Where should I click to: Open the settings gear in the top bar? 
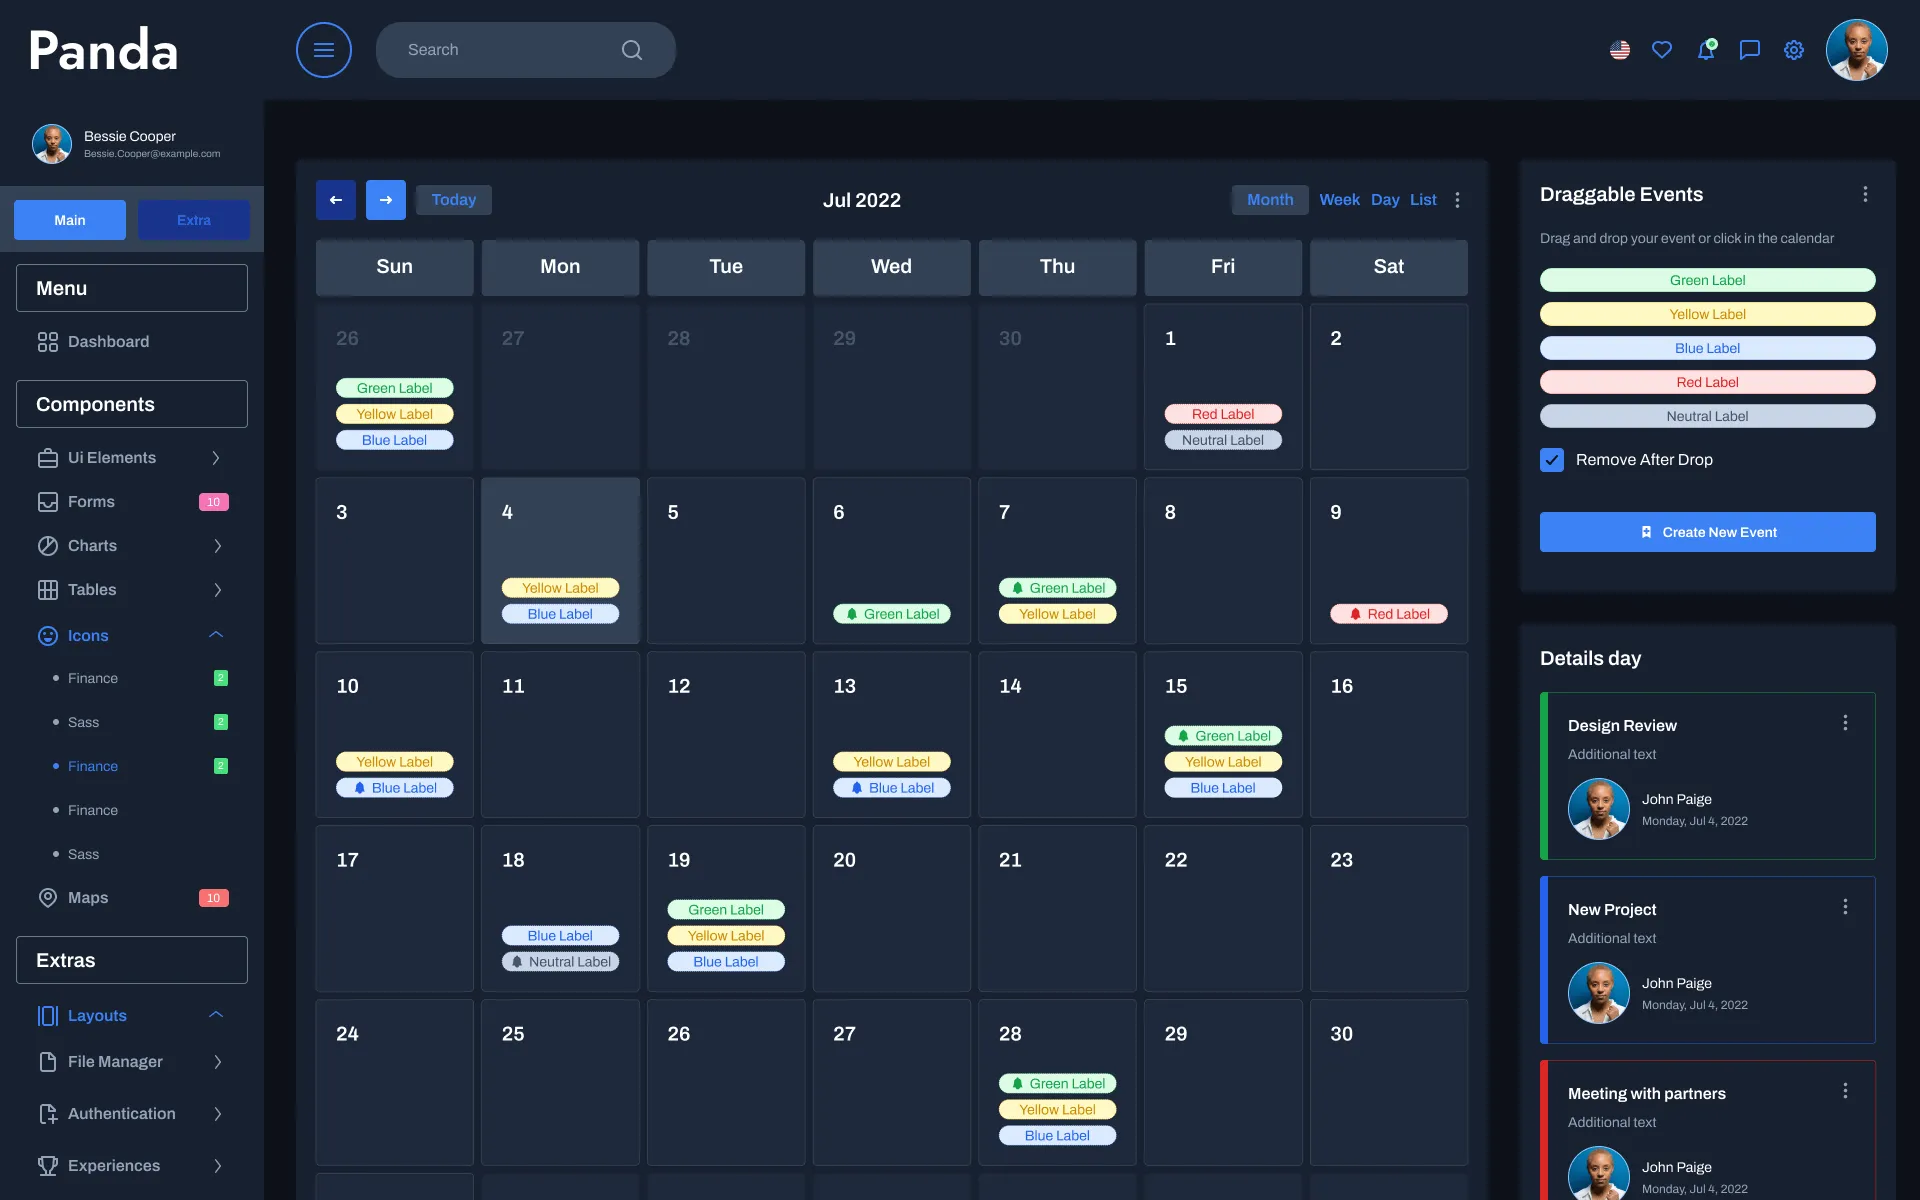(1793, 49)
